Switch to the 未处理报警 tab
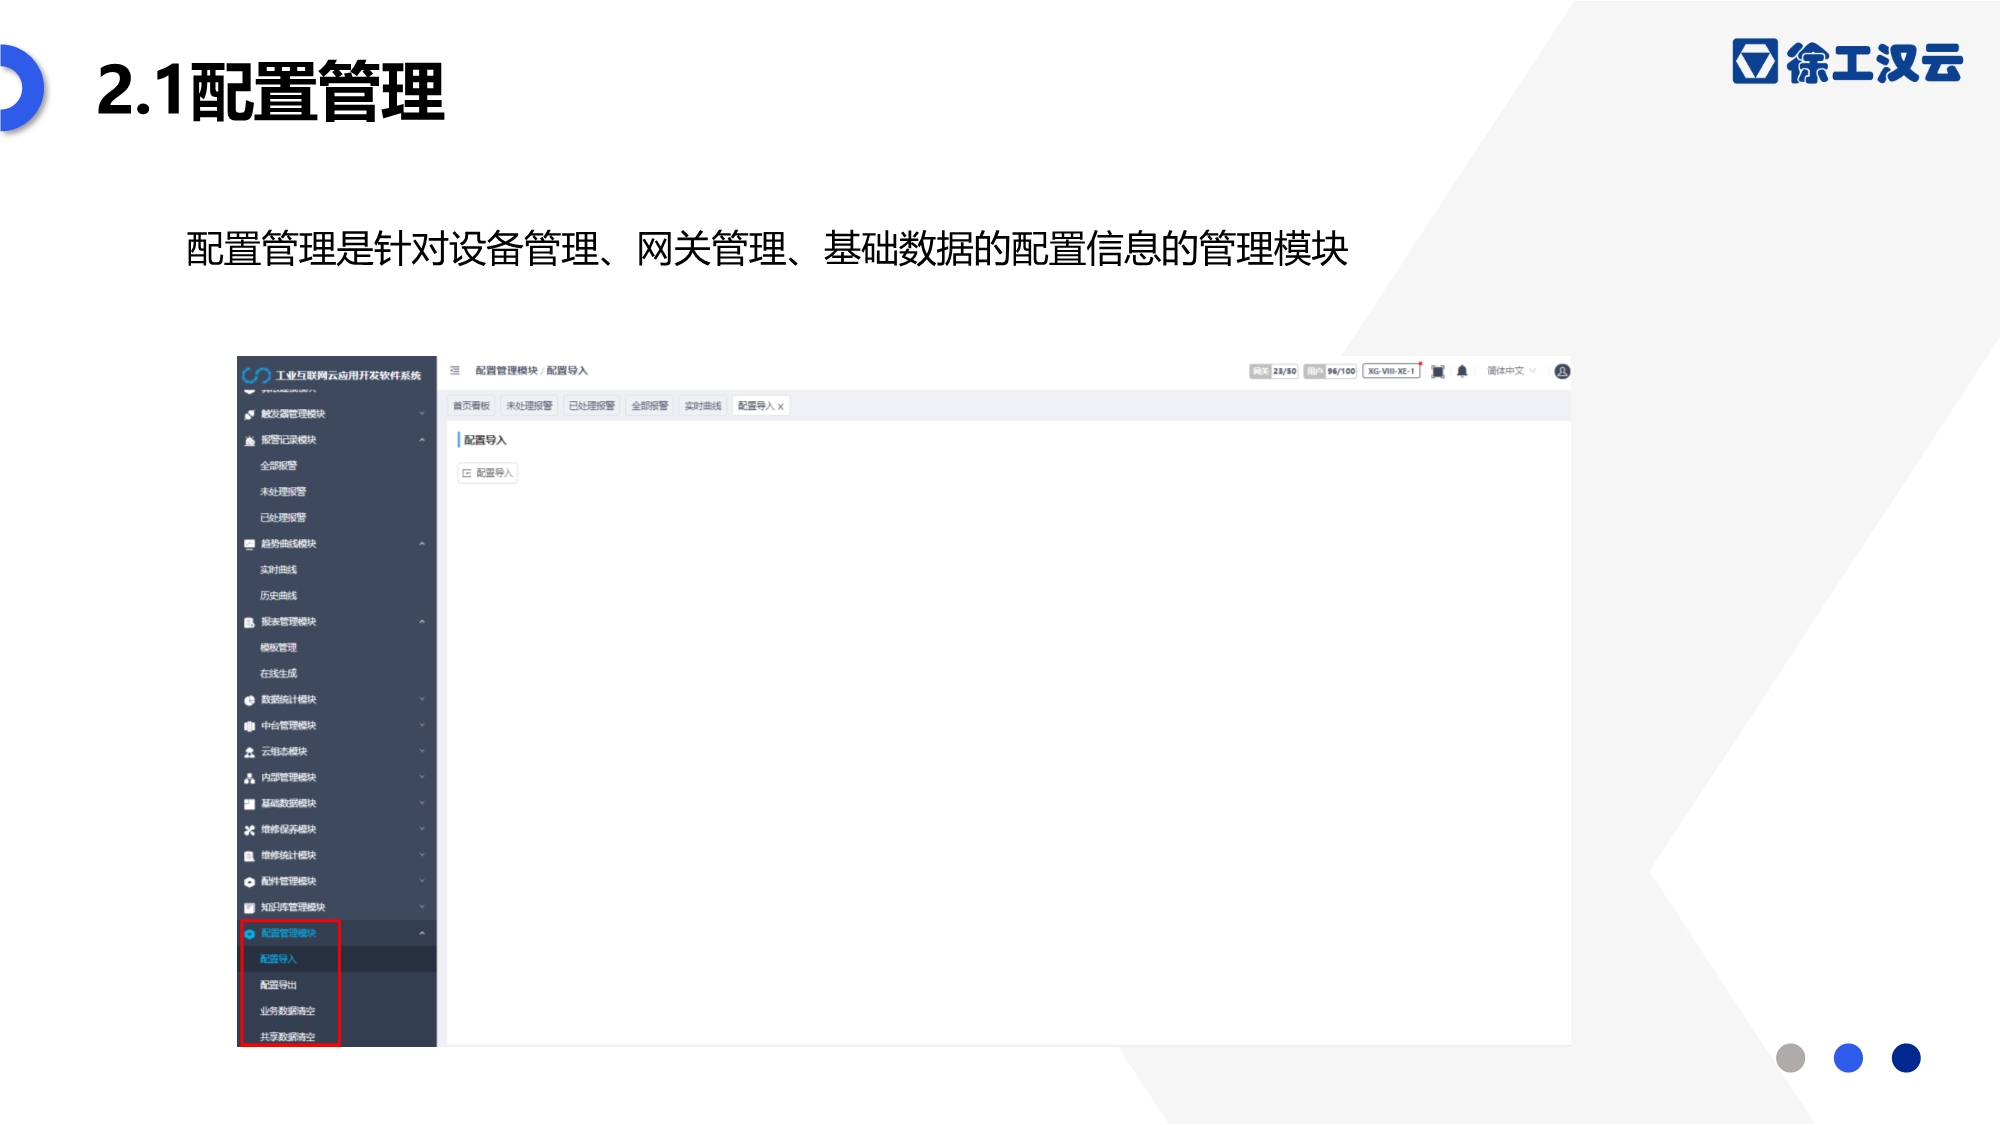The height and width of the screenshot is (1125, 2000). [529, 406]
